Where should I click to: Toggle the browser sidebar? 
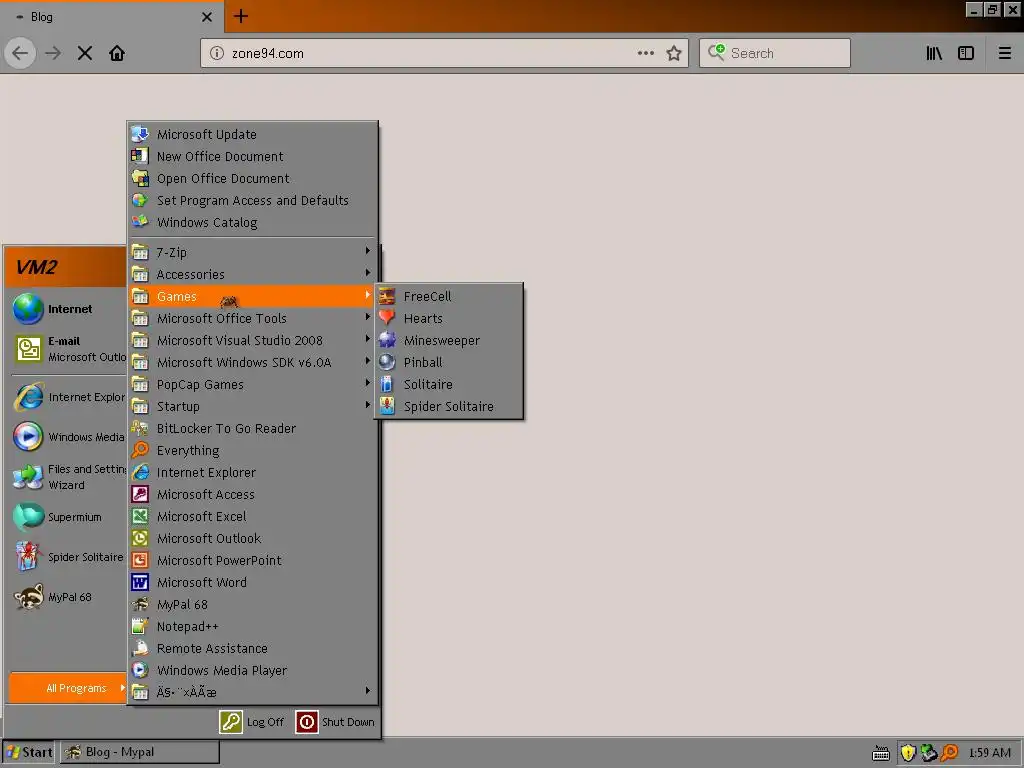966,54
